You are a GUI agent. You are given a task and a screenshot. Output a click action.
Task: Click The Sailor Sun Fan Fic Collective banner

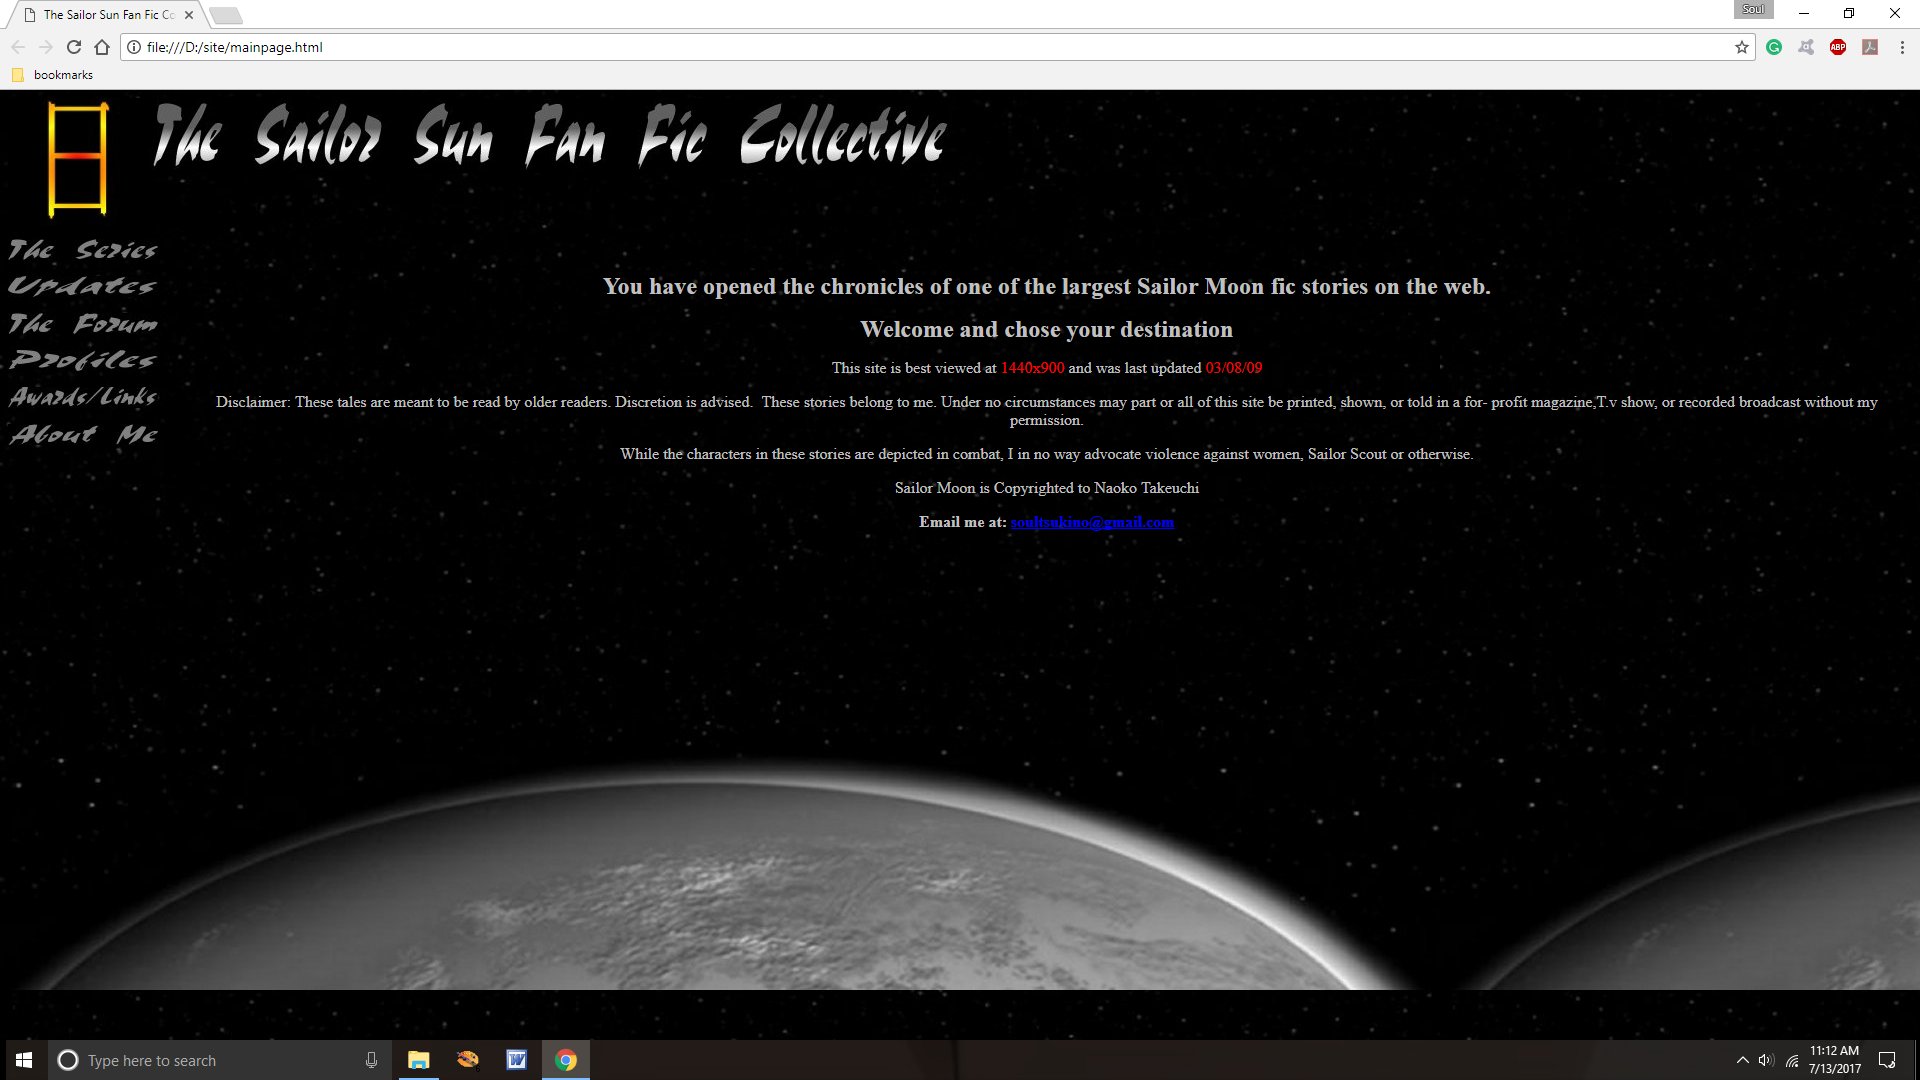pyautogui.click(x=550, y=135)
